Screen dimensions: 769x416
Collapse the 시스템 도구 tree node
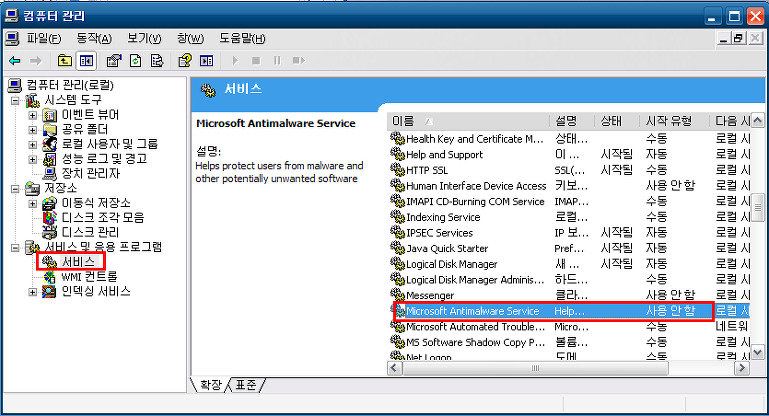point(15,101)
